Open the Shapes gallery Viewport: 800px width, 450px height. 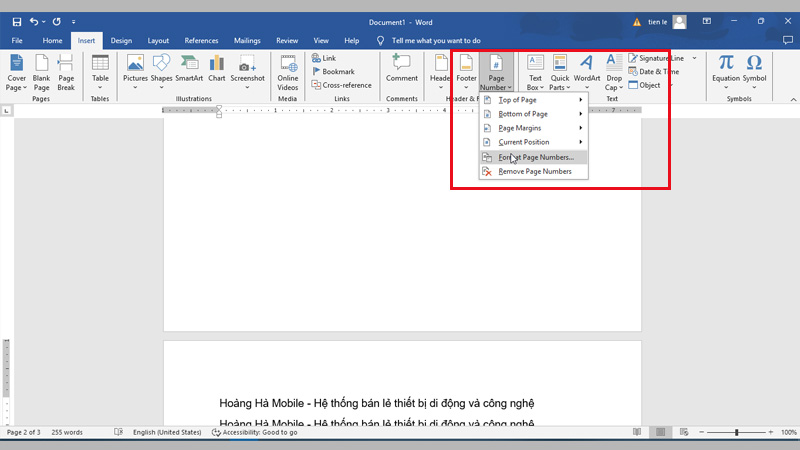(x=161, y=68)
